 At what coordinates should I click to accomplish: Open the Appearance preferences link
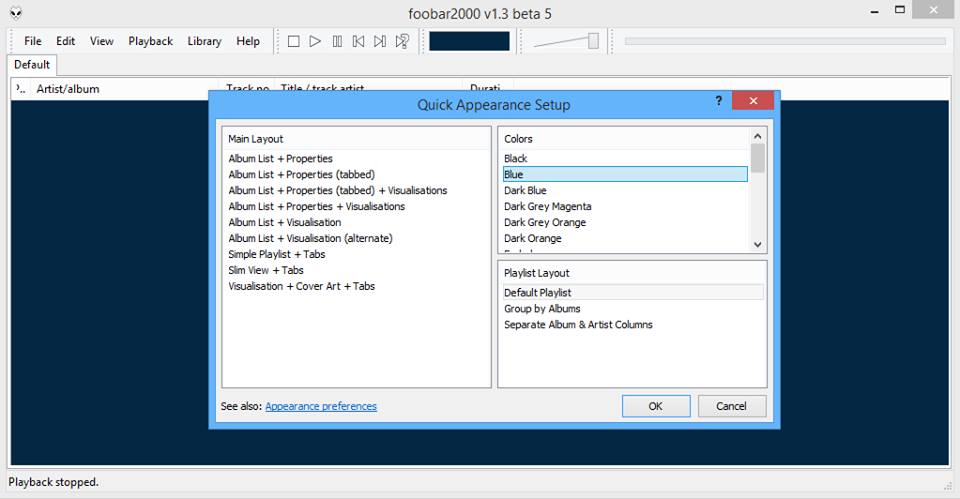[x=321, y=406]
